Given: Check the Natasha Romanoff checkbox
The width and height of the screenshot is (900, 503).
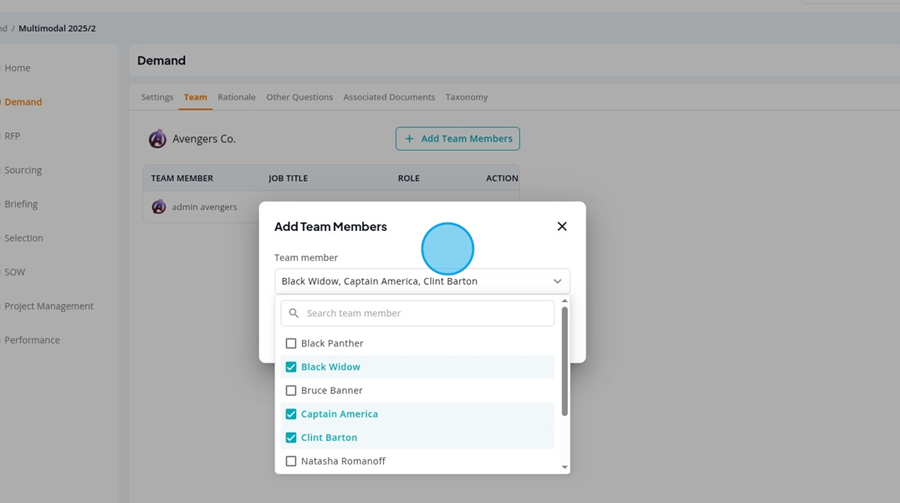Looking at the screenshot, I should (x=291, y=461).
